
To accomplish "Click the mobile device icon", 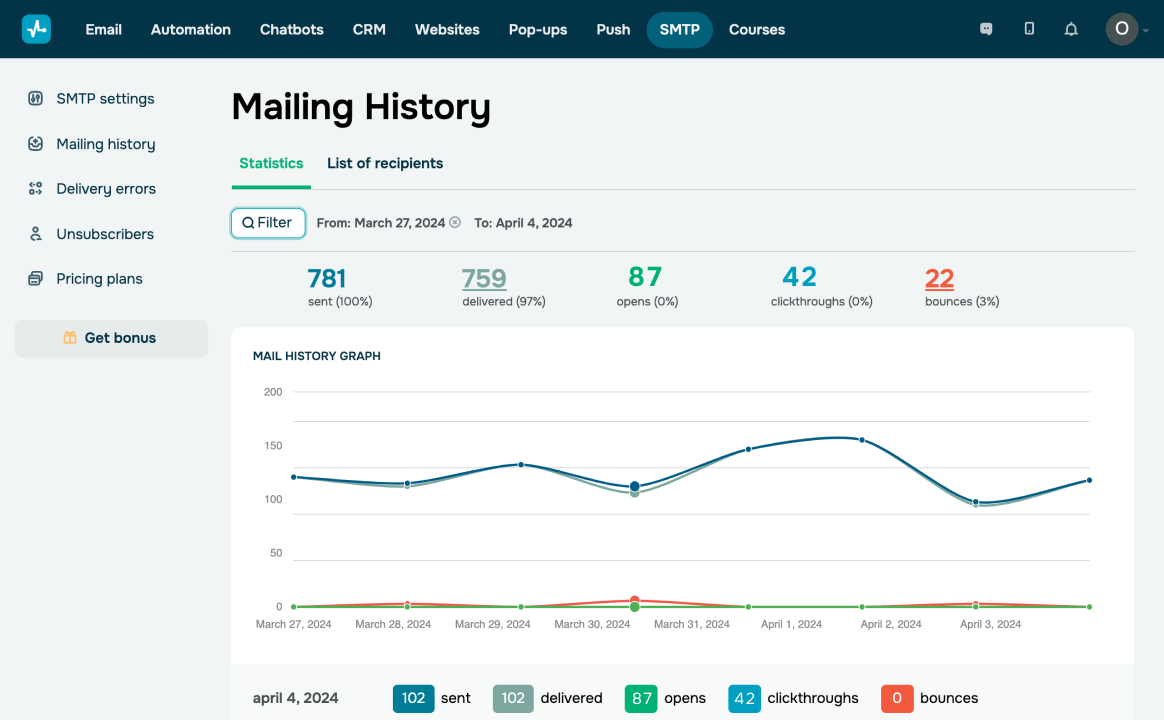I will (1029, 29).
